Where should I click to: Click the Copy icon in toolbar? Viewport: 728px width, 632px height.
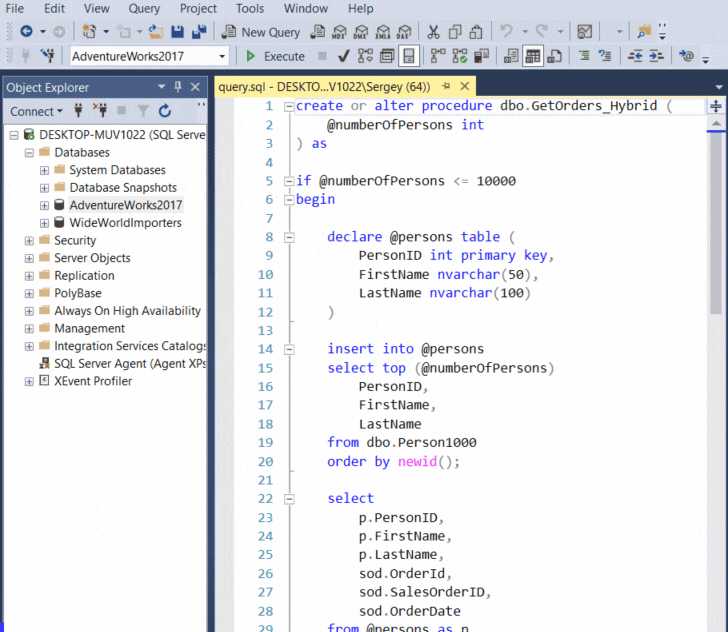click(x=455, y=32)
